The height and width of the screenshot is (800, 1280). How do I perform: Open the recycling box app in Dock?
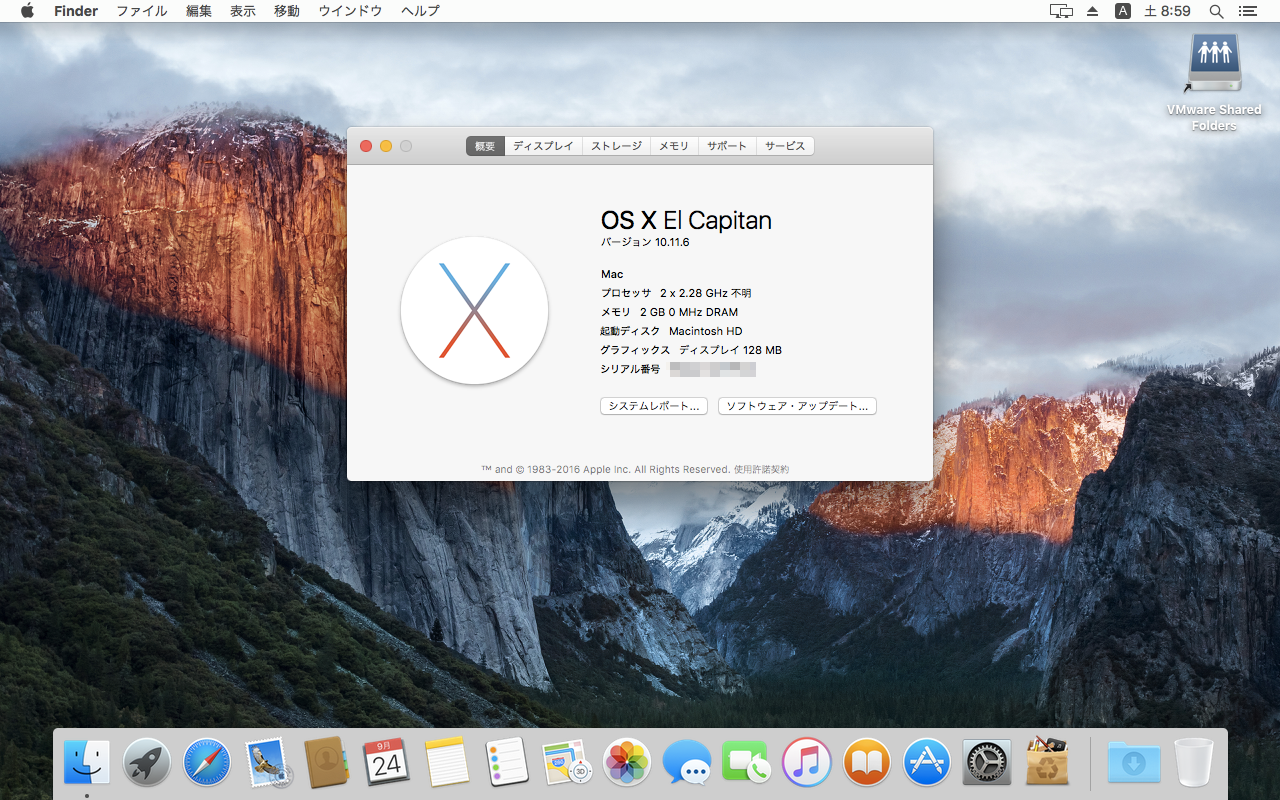(x=1047, y=763)
